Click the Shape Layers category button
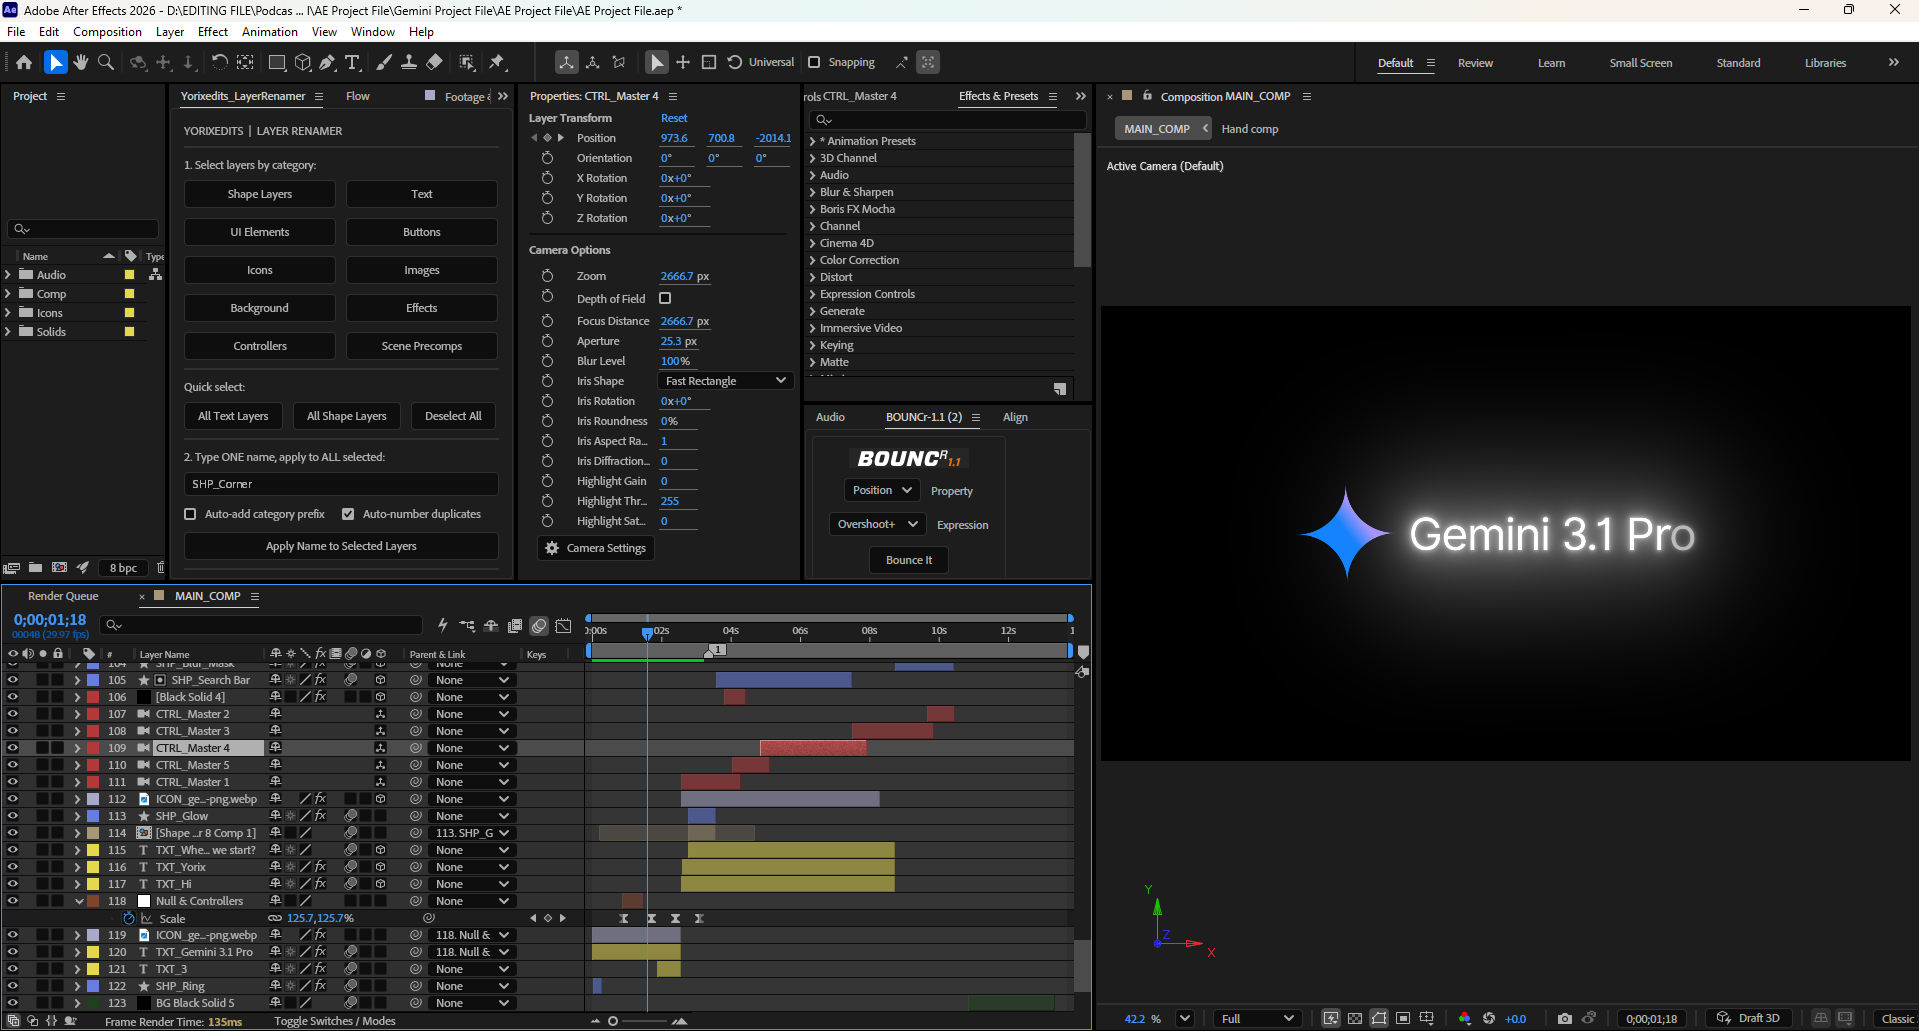 [x=260, y=194]
